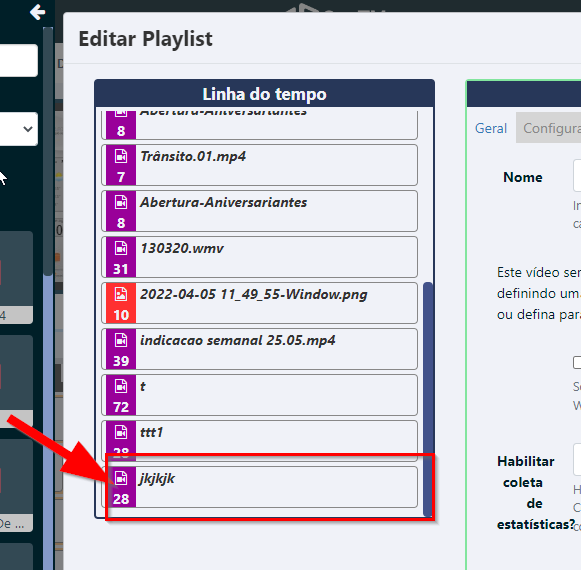Click video icon of indicacao semanal 25.05.mp4
Screen dimensions: 581x570
[121, 340]
